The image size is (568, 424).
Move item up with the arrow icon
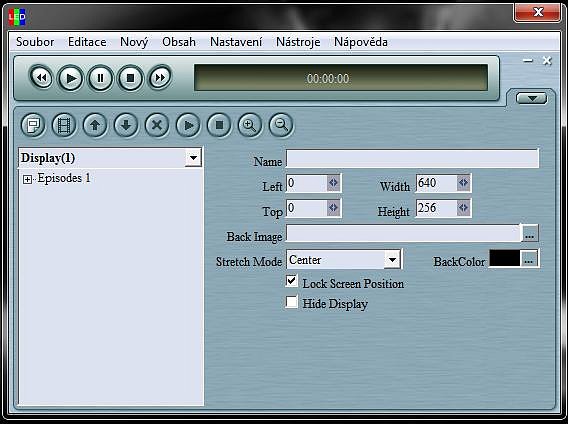(x=95, y=125)
